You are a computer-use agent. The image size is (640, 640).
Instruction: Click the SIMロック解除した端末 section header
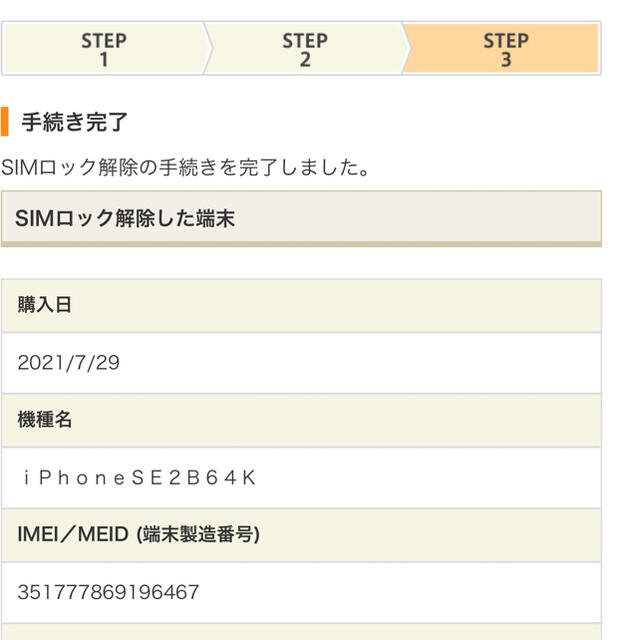(301, 218)
